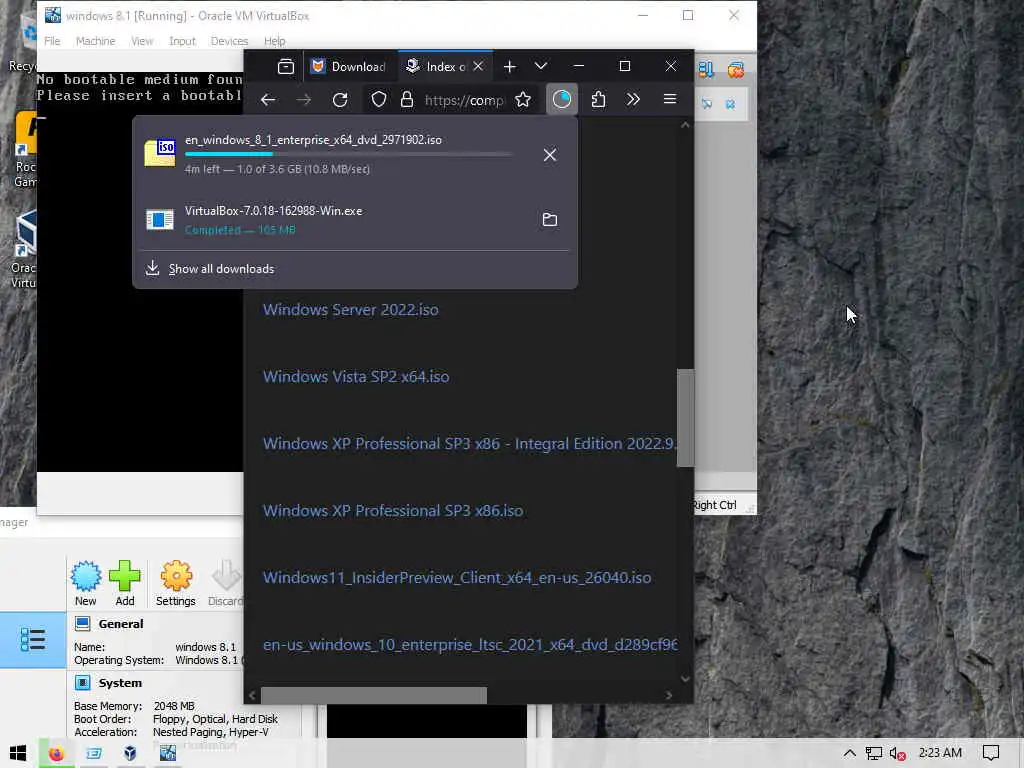Go back in Firefox

[268, 100]
